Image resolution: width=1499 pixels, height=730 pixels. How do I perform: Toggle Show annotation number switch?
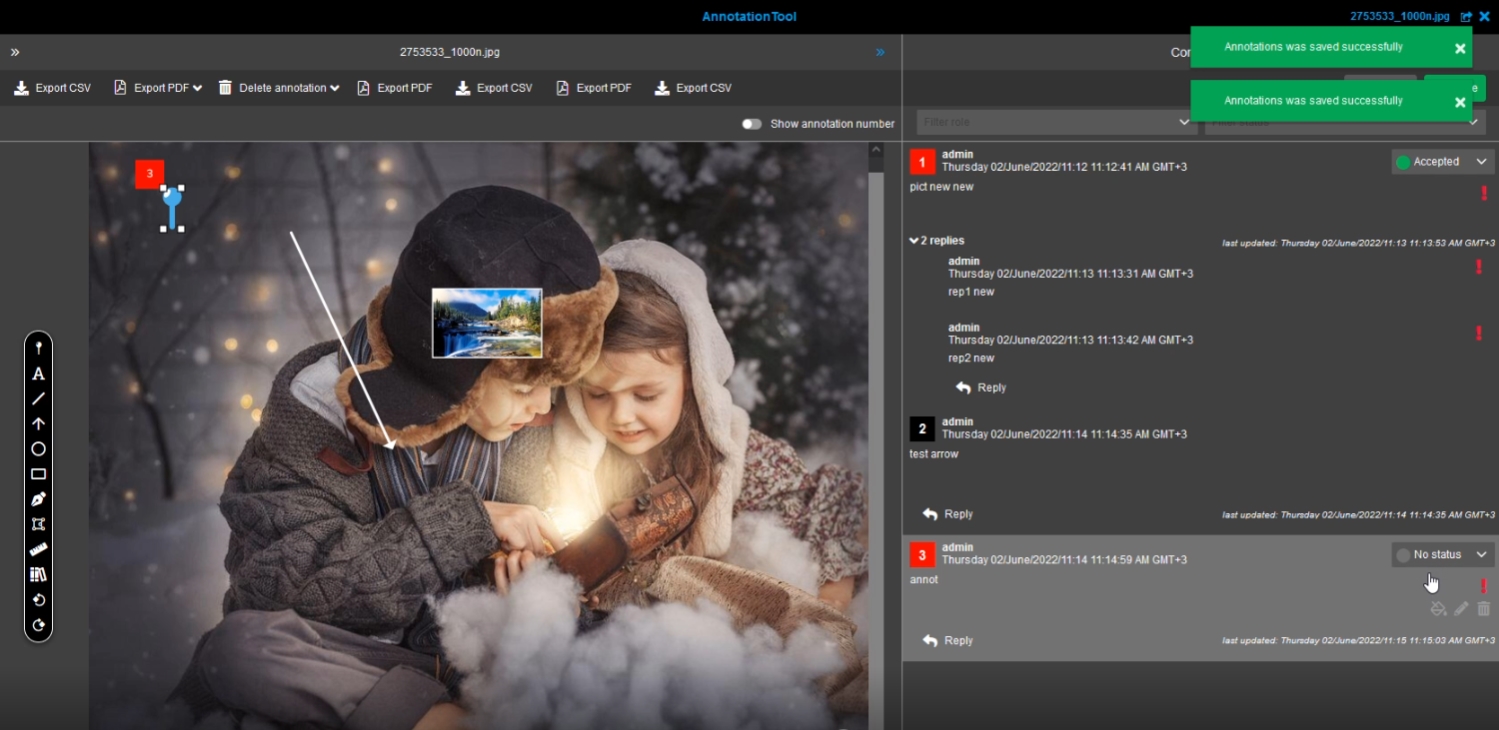coord(751,124)
